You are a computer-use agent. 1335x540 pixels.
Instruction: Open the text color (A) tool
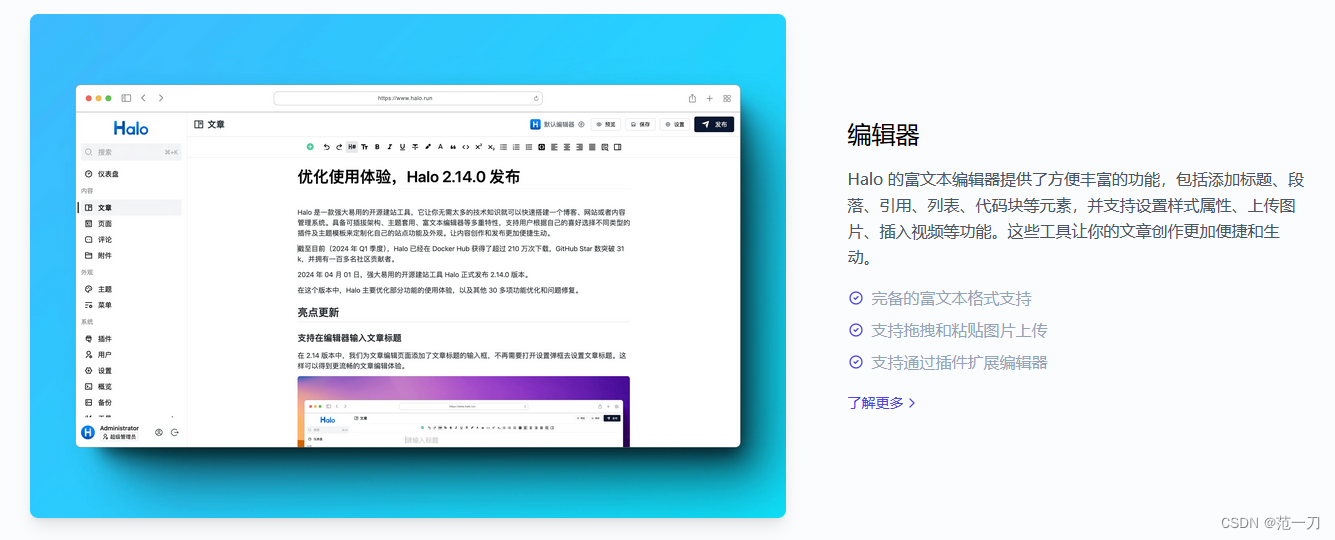click(x=440, y=147)
